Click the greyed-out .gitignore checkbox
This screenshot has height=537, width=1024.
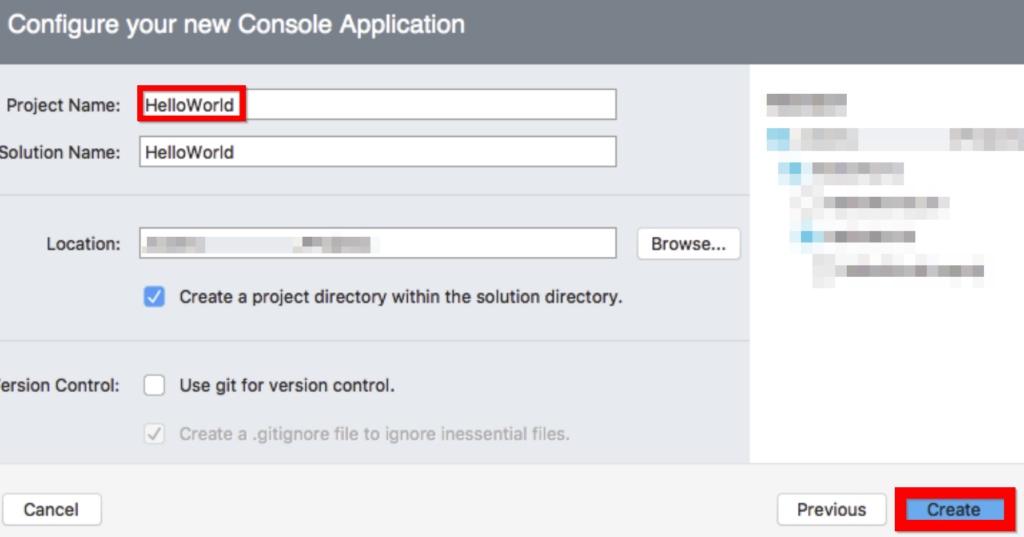click(x=154, y=434)
